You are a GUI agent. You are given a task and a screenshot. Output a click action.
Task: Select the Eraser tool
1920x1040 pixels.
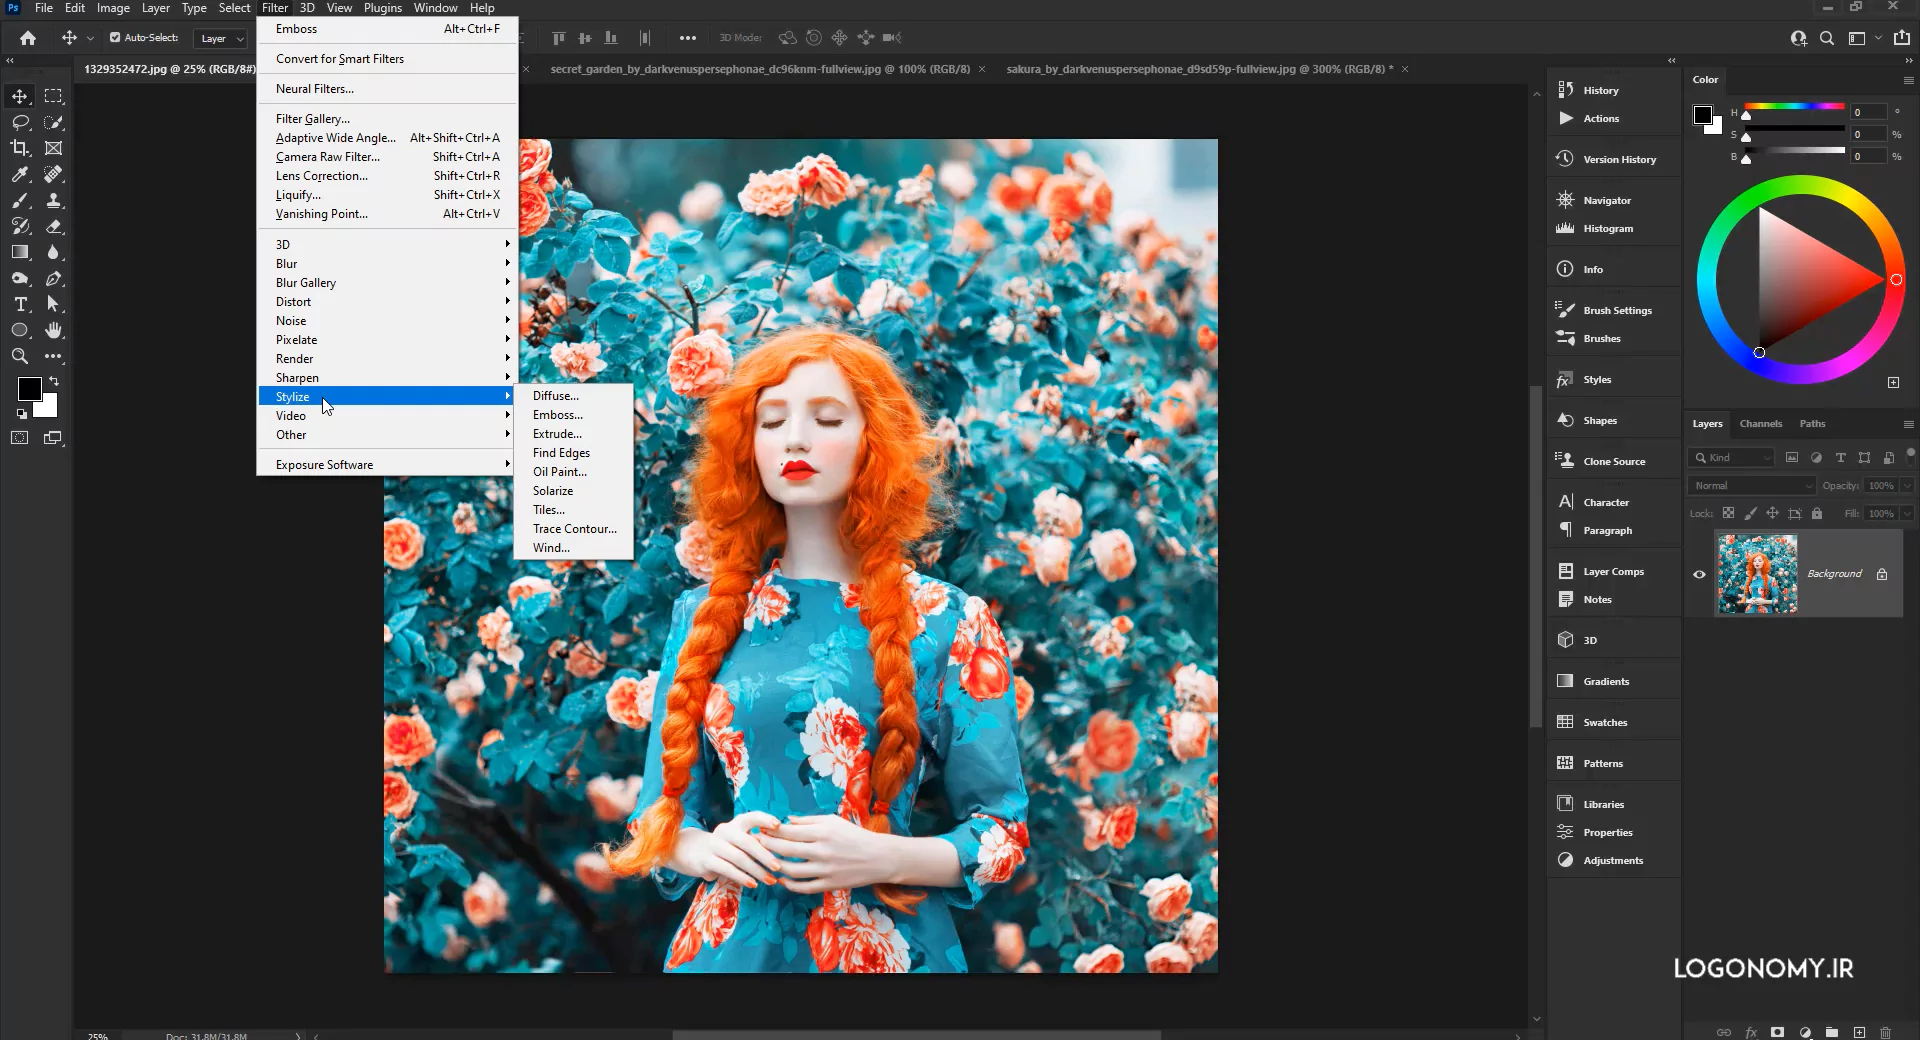[54, 226]
